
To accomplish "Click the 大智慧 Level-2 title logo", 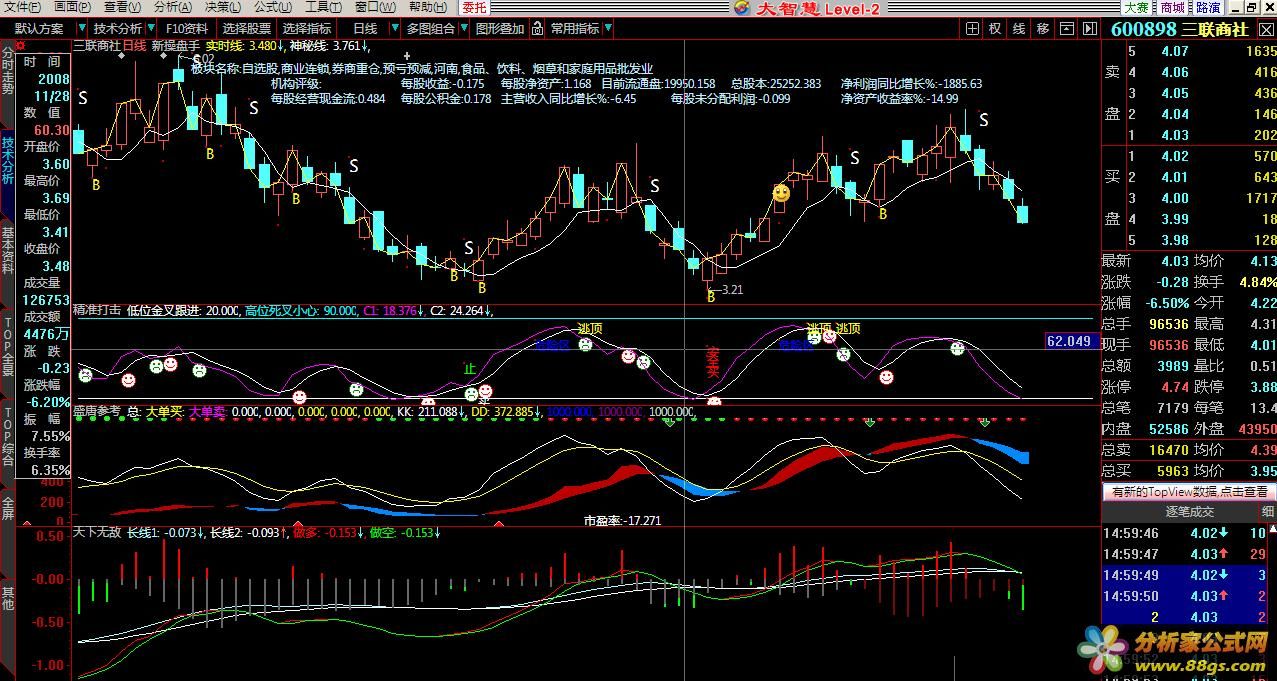I will 806,8.
